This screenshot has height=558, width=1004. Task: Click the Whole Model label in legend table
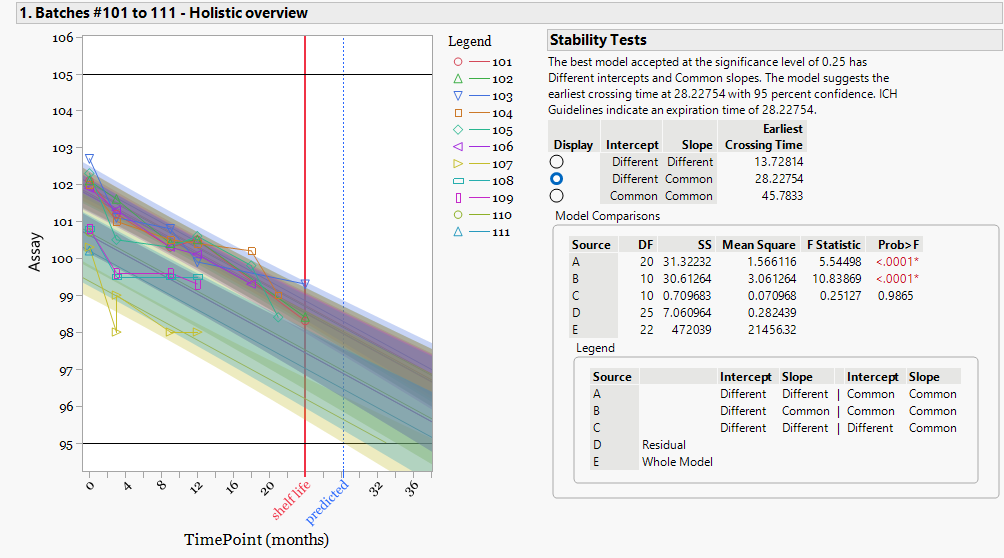click(x=677, y=462)
